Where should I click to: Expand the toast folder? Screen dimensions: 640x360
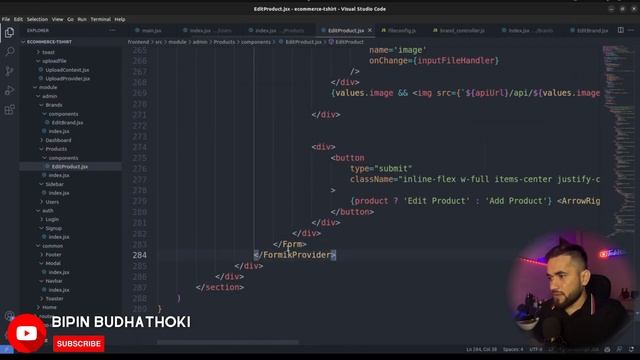(x=48, y=52)
